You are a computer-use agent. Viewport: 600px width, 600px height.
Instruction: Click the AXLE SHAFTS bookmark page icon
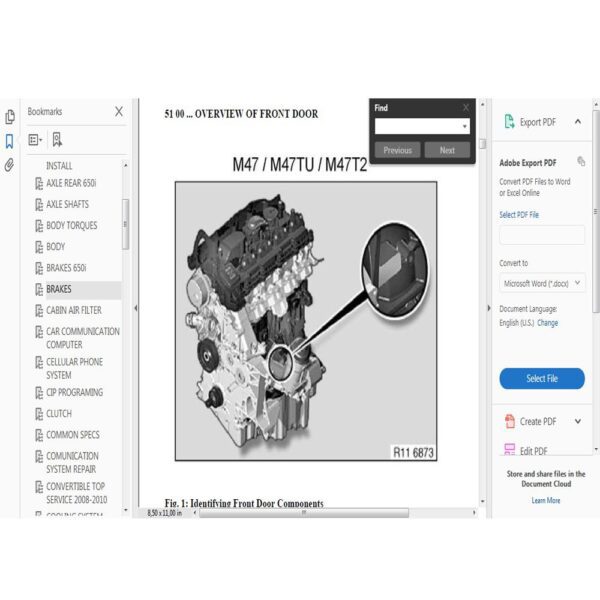39,205
